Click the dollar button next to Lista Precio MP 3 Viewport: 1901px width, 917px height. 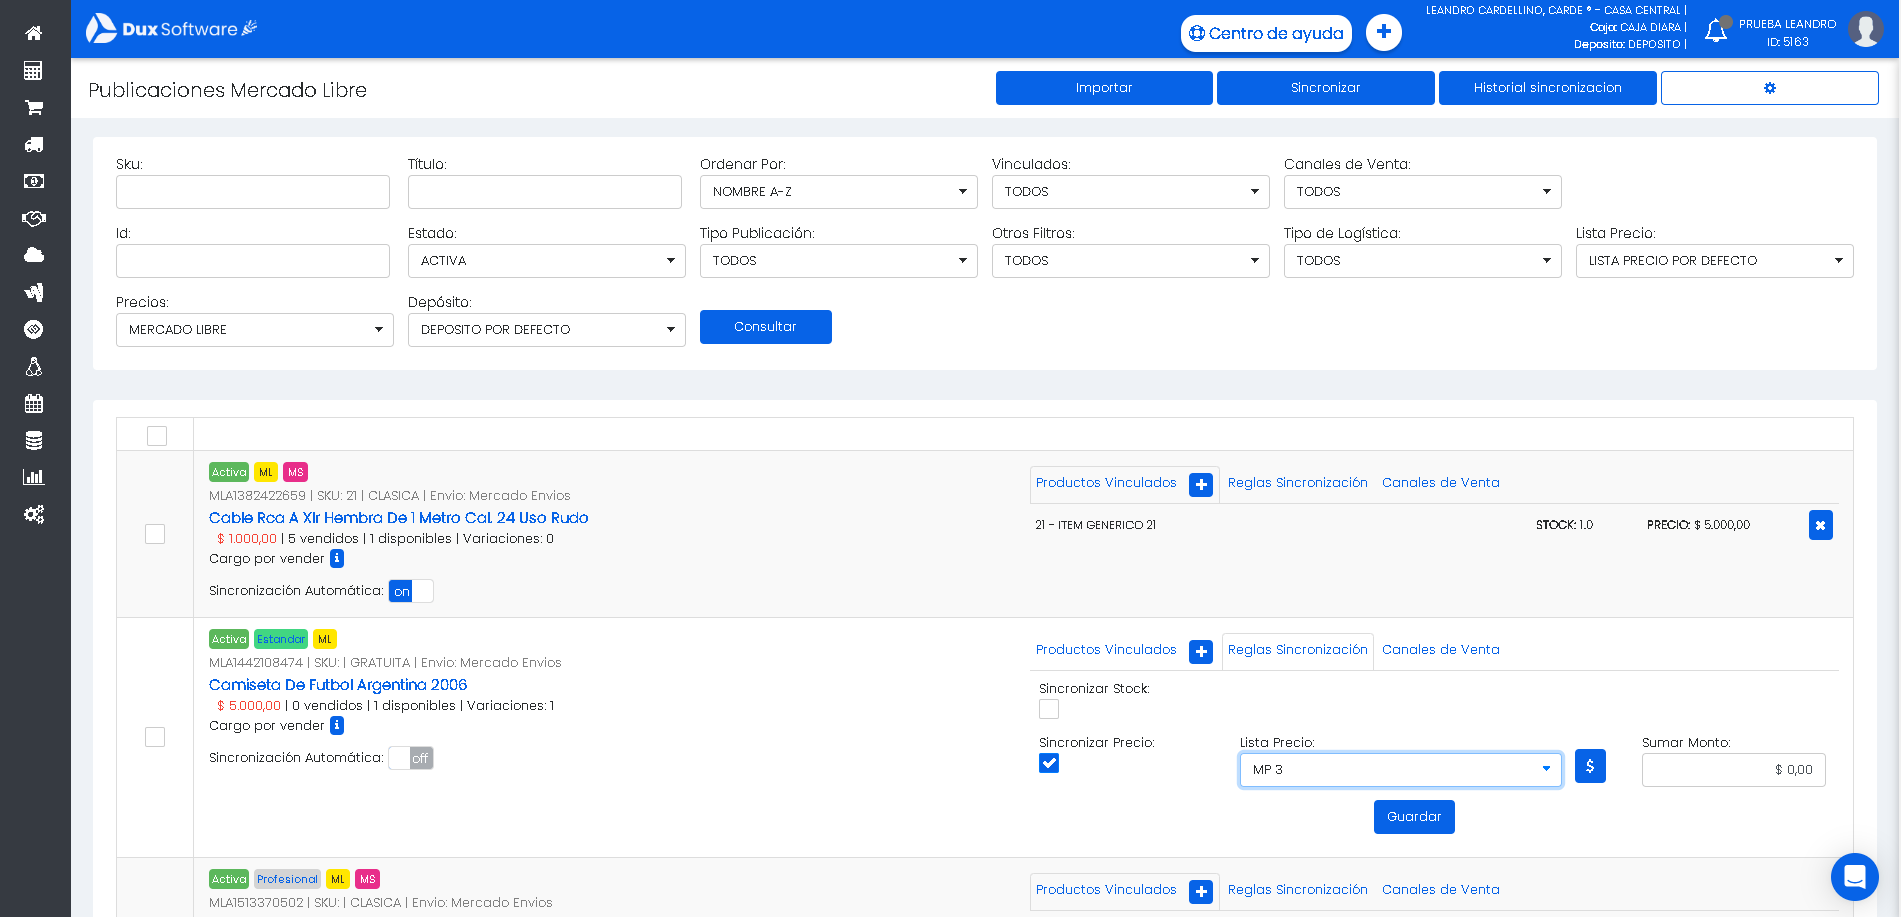pyautogui.click(x=1590, y=766)
